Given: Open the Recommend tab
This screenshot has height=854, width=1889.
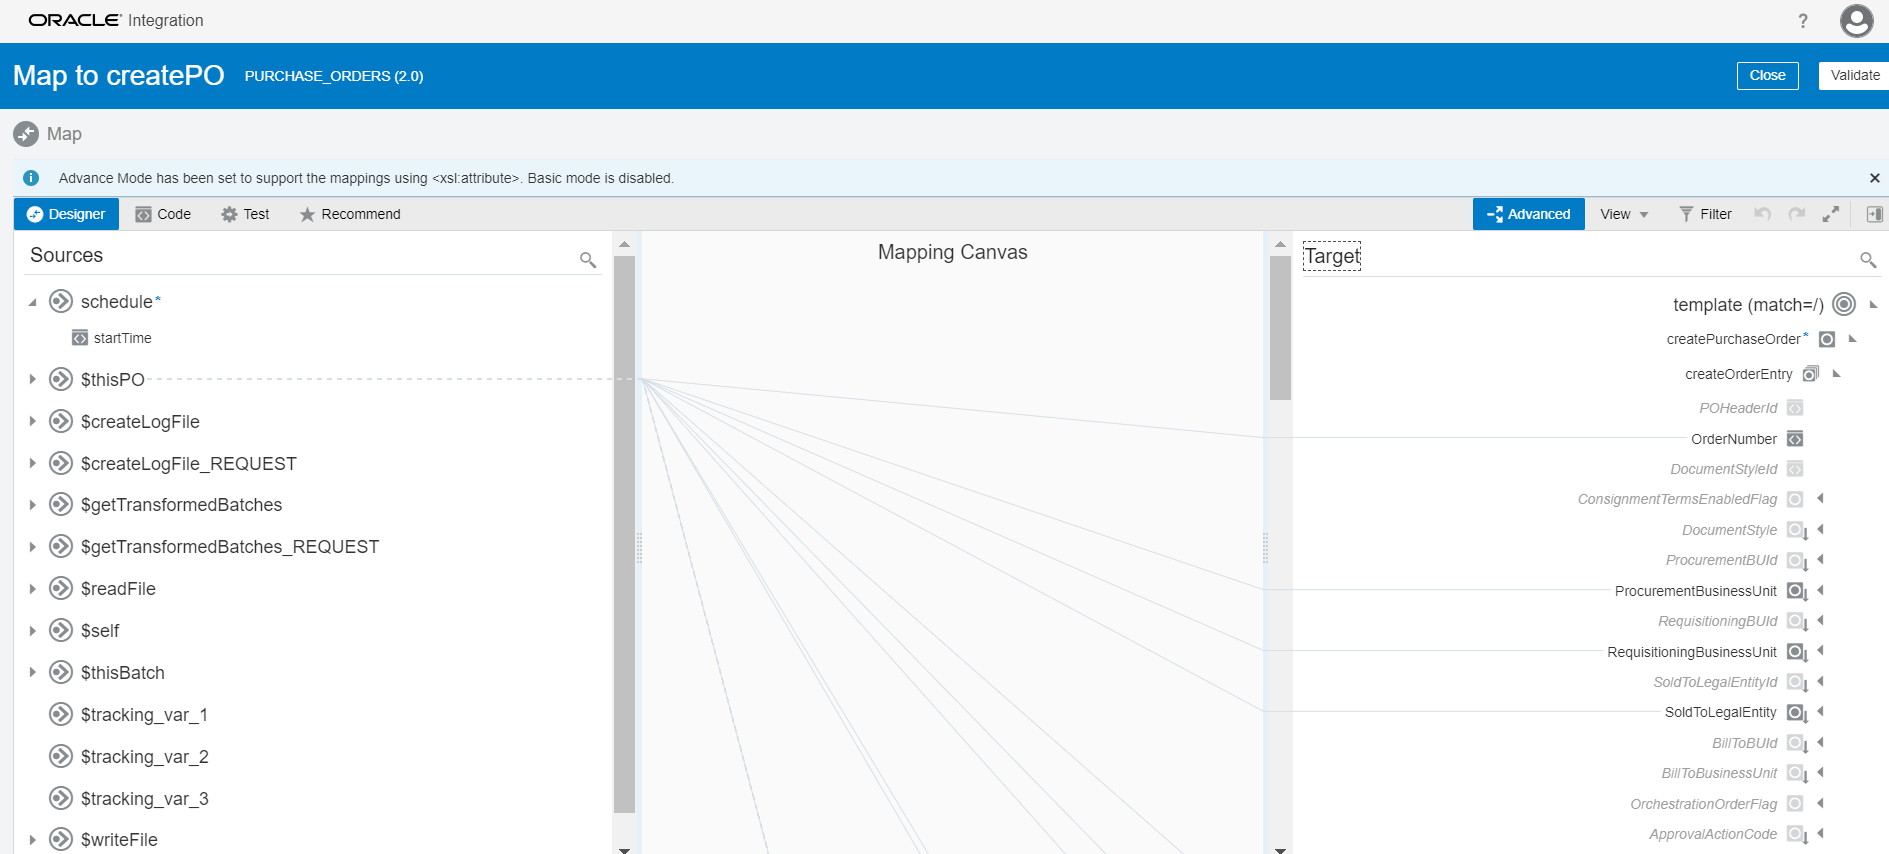Looking at the screenshot, I should (350, 214).
